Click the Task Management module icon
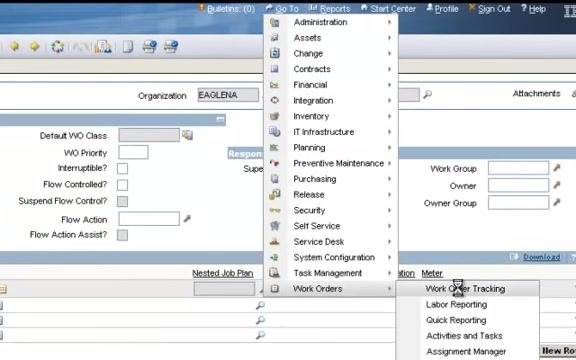This screenshot has height=360, width=576. (x=274, y=273)
